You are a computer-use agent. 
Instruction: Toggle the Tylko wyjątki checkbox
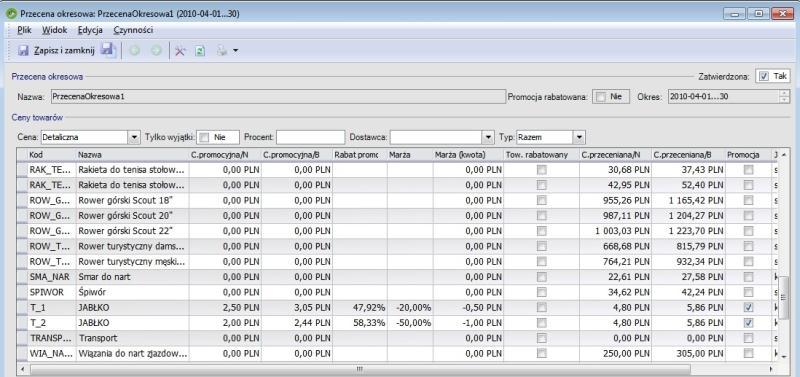point(204,137)
